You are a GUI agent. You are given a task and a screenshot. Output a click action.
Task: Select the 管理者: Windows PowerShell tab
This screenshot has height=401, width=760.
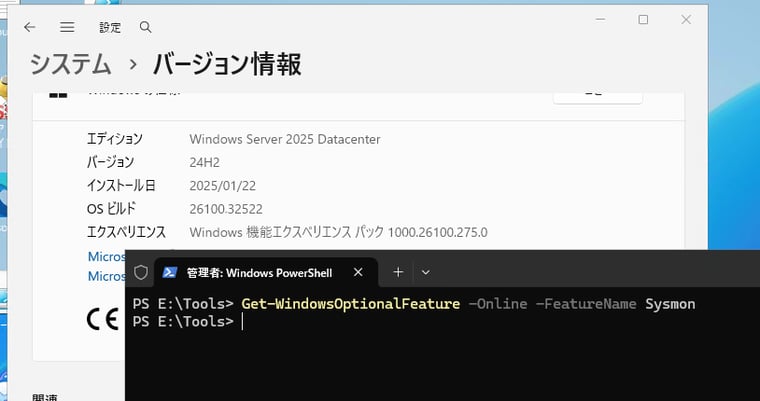(266, 273)
